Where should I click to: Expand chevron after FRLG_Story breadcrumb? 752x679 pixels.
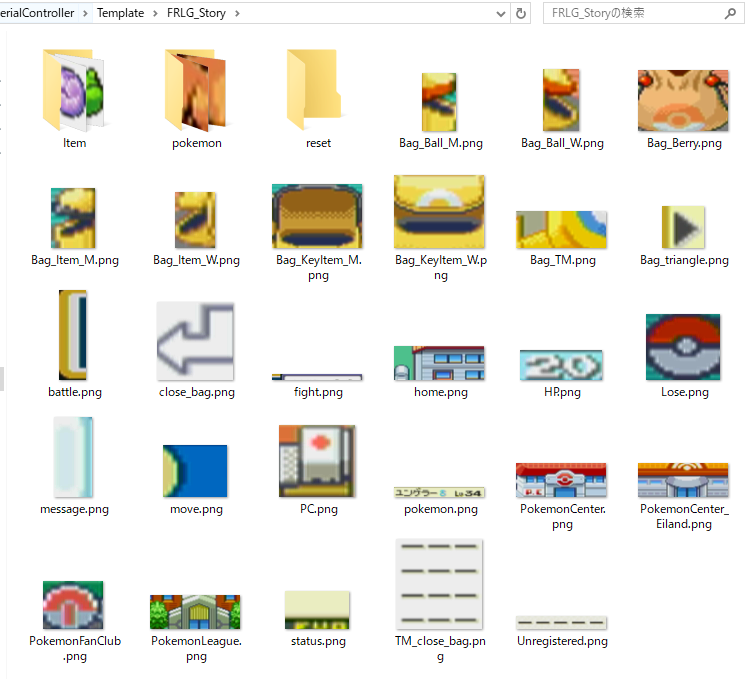(237, 13)
